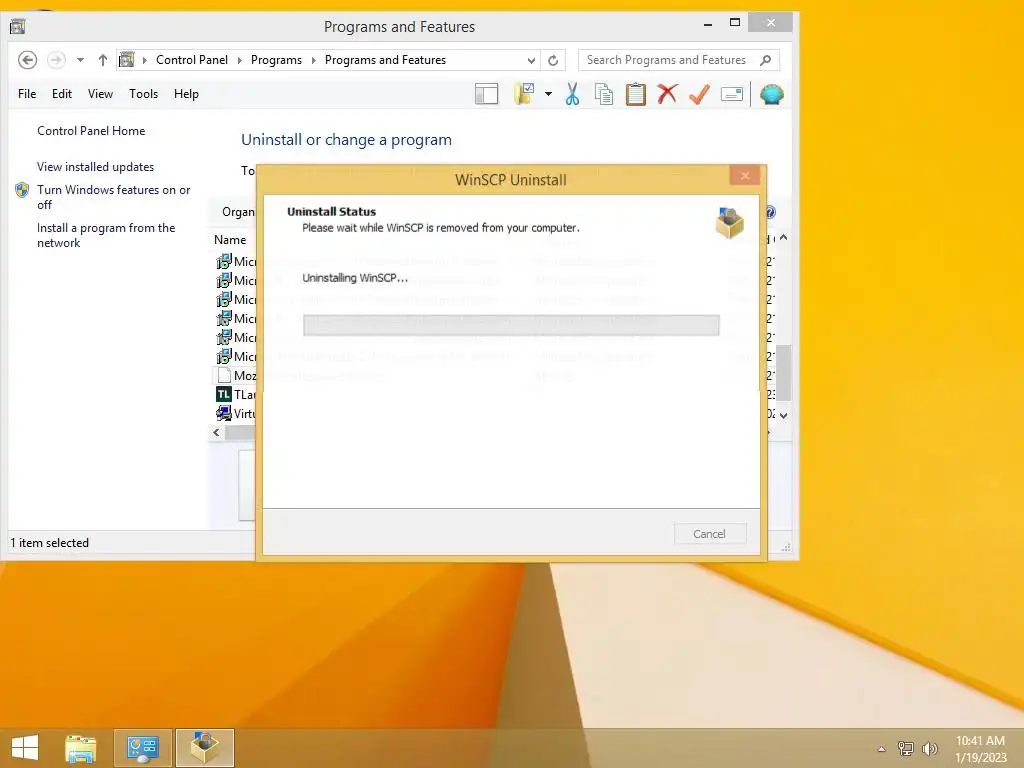Viewport: 1024px width, 768px height.
Task: Open dropdown next to folder options icon
Action: click(549, 94)
